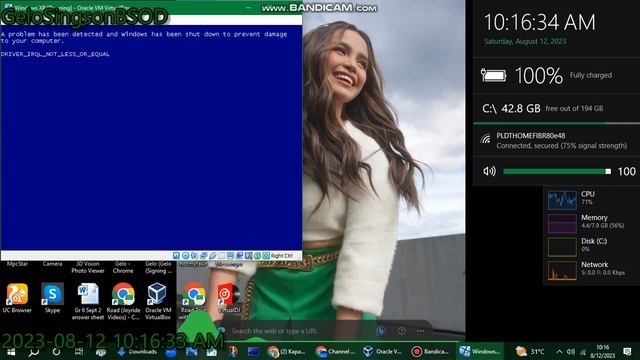Select the VirtualDJ desktop shortcut
The image size is (640, 360).
click(229, 298)
